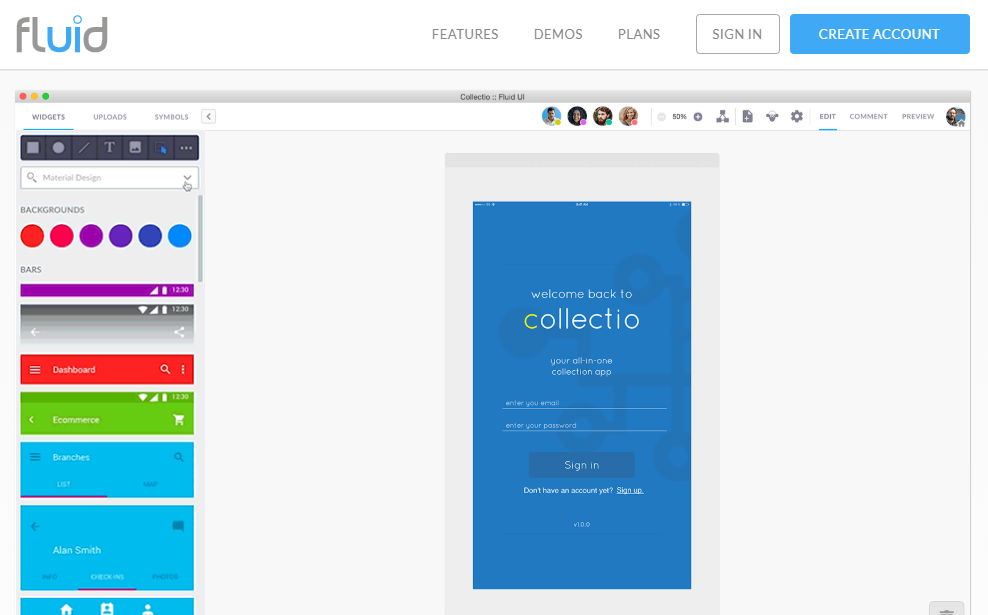Select the Edit mode tab
Image resolution: width=988 pixels, height=615 pixels.
pyautogui.click(x=827, y=117)
